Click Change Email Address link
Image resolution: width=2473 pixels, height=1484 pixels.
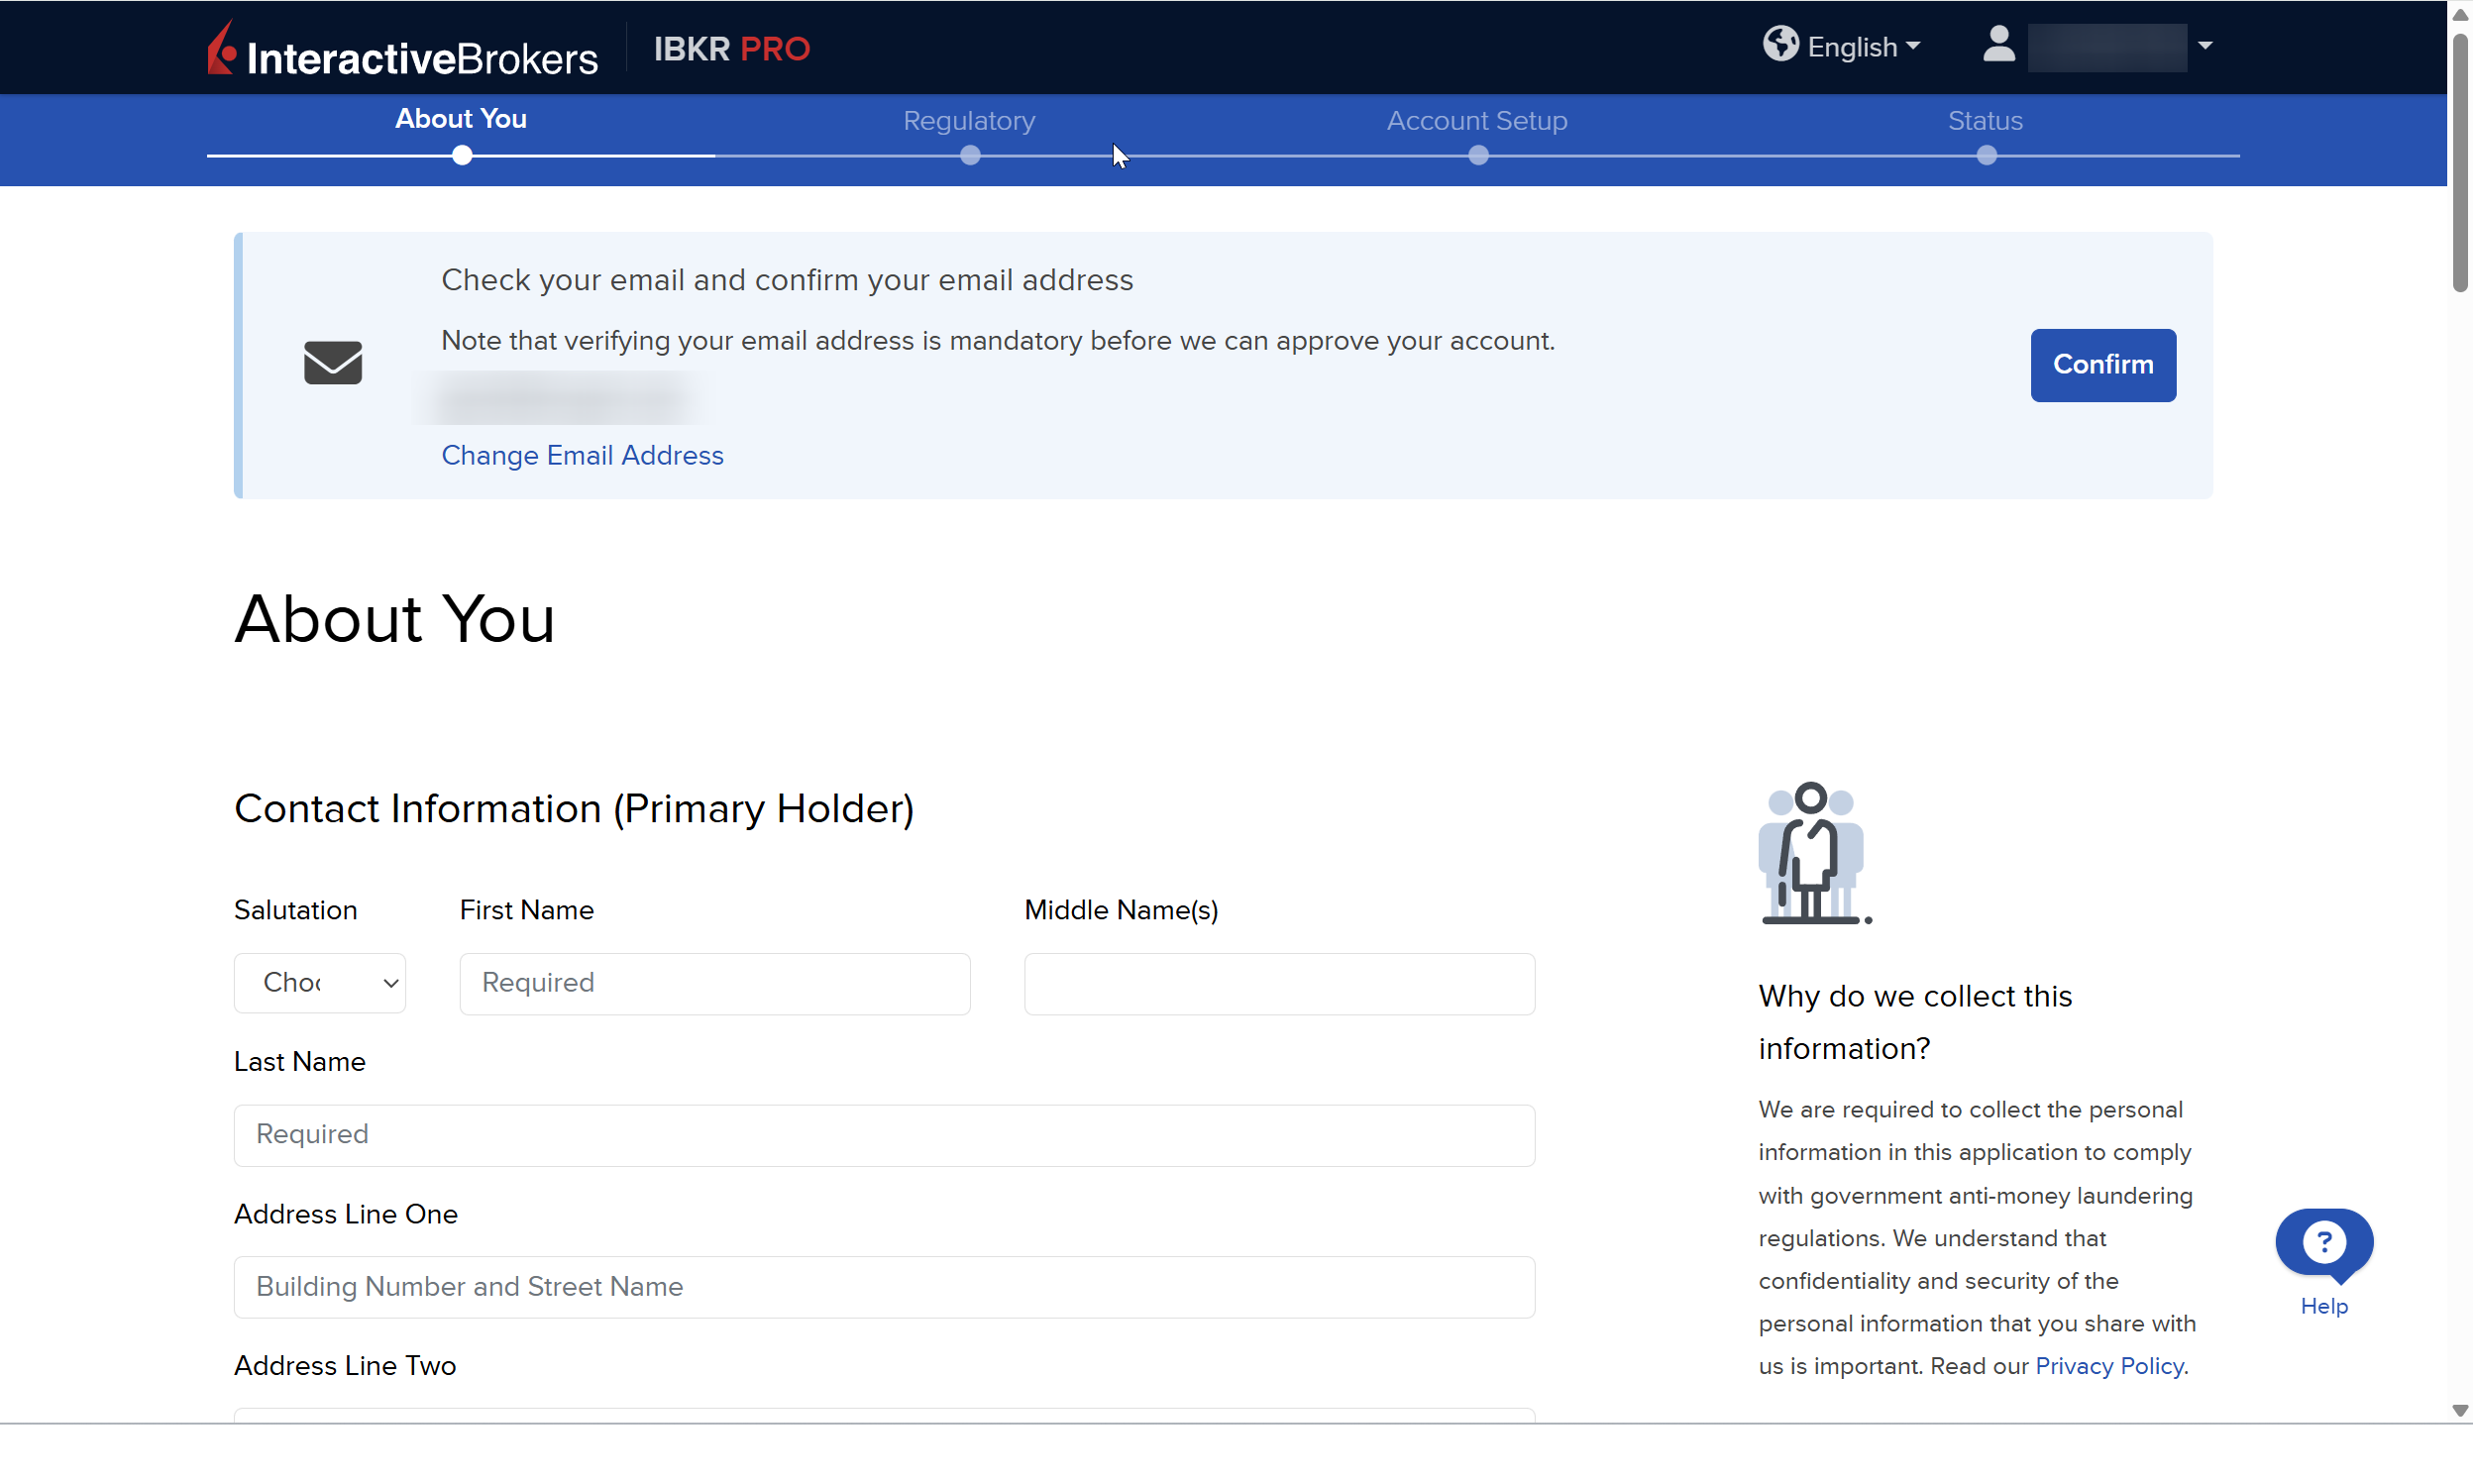click(x=582, y=456)
